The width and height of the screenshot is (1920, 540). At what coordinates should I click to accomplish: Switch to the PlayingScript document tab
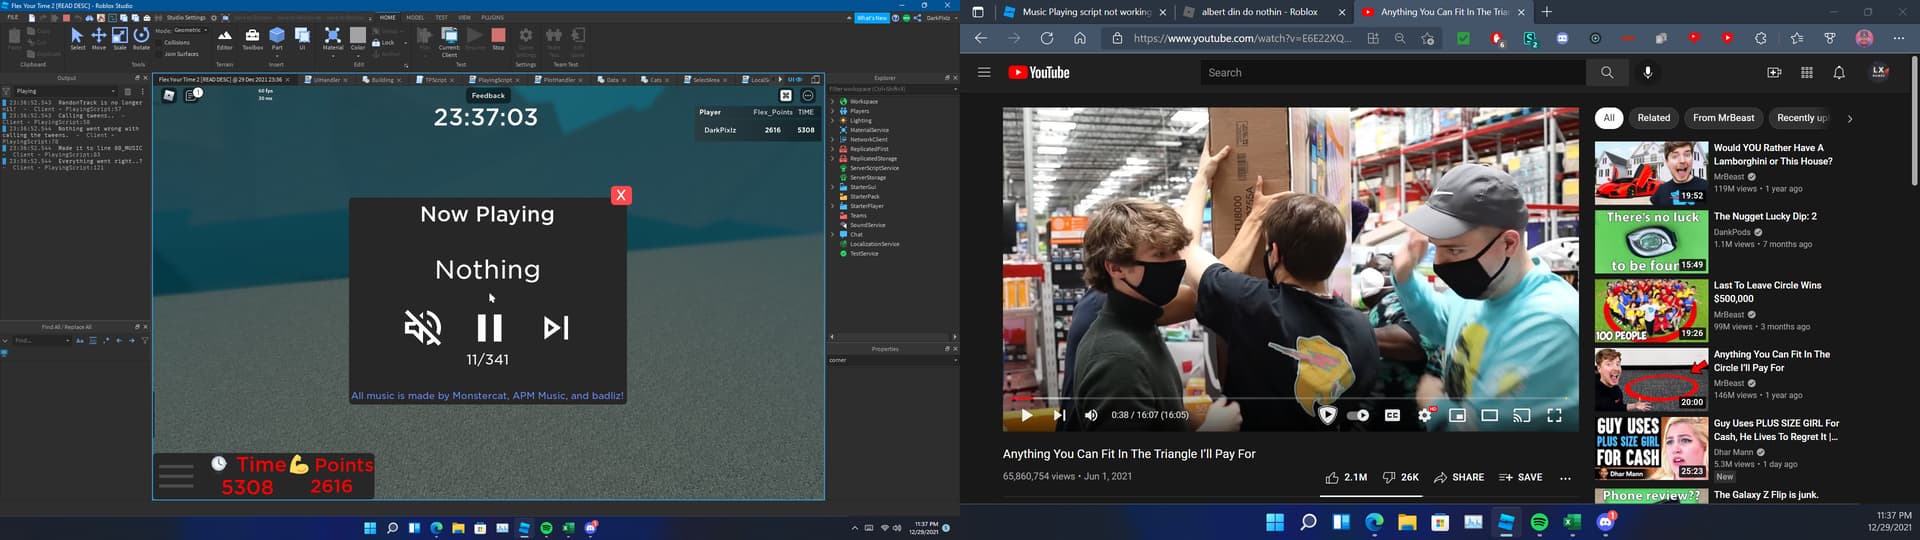[x=494, y=79]
